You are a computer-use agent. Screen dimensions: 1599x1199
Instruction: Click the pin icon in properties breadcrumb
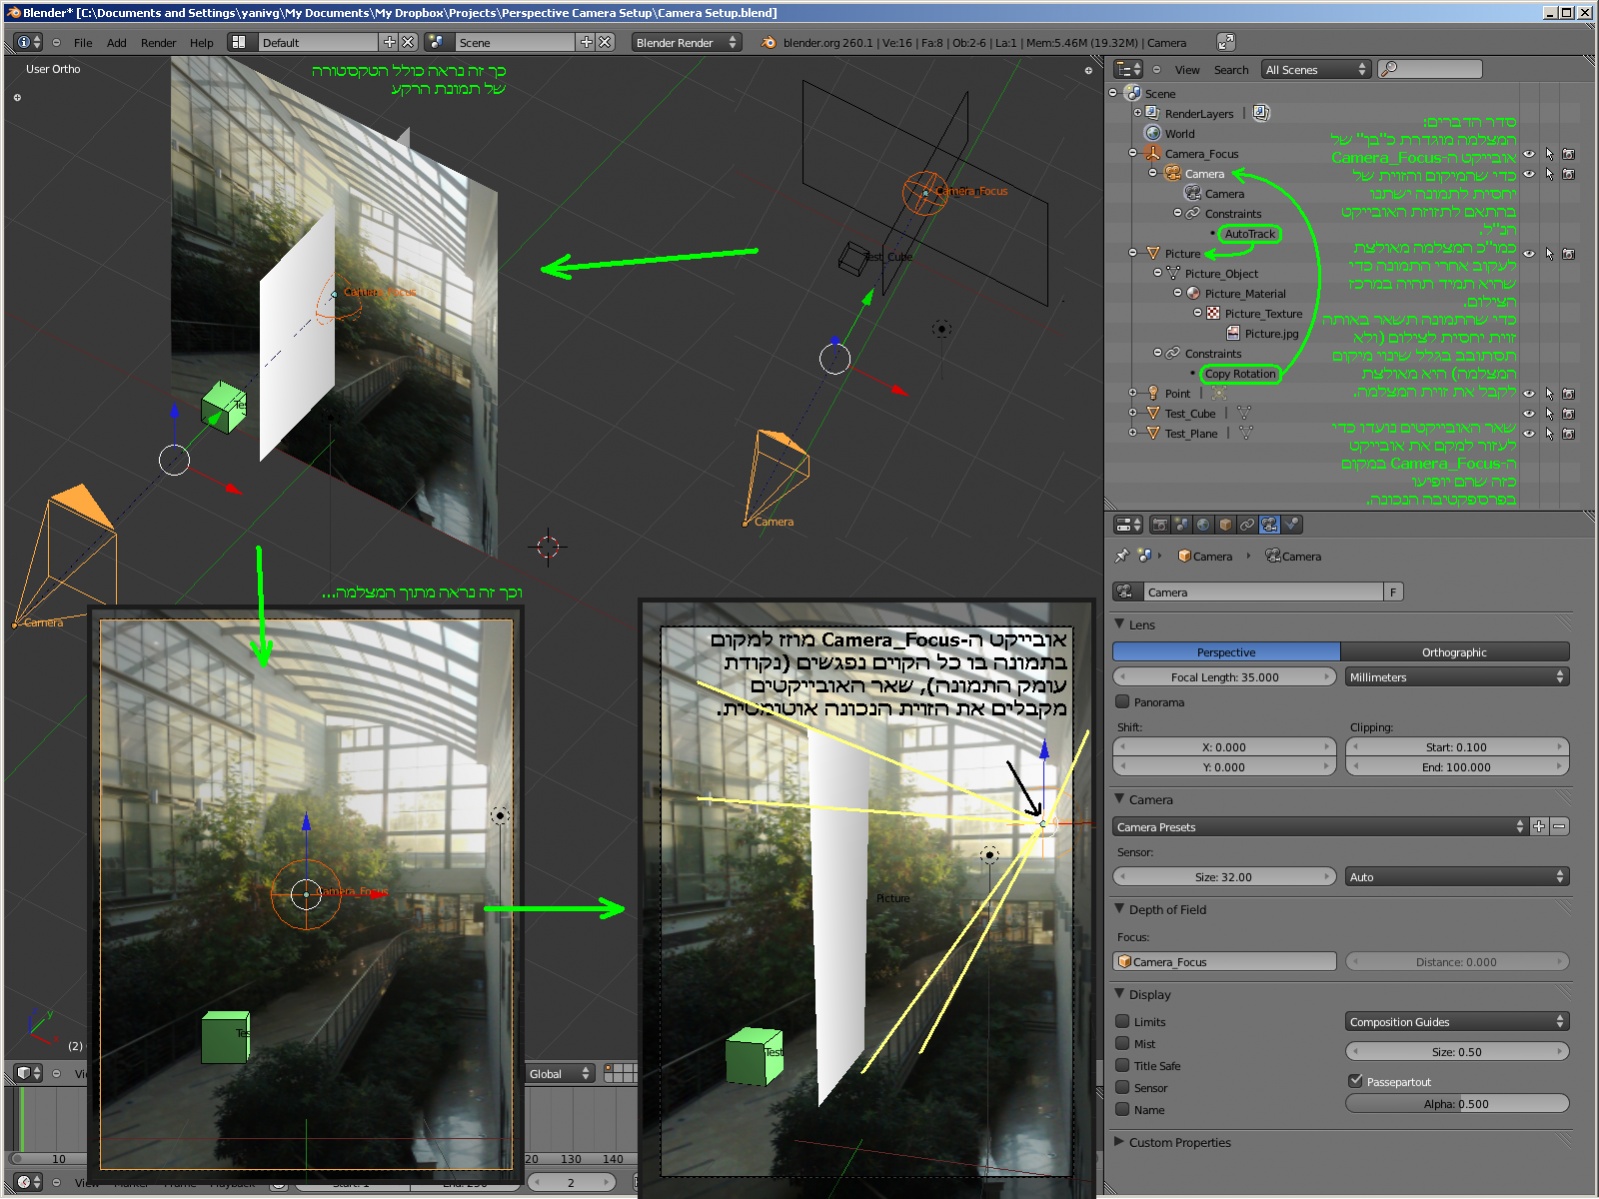pos(1121,556)
